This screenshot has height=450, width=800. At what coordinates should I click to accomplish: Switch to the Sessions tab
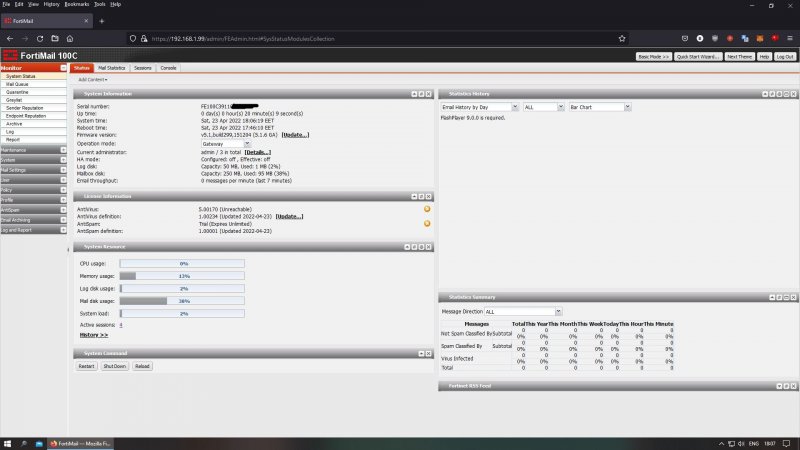[143, 68]
